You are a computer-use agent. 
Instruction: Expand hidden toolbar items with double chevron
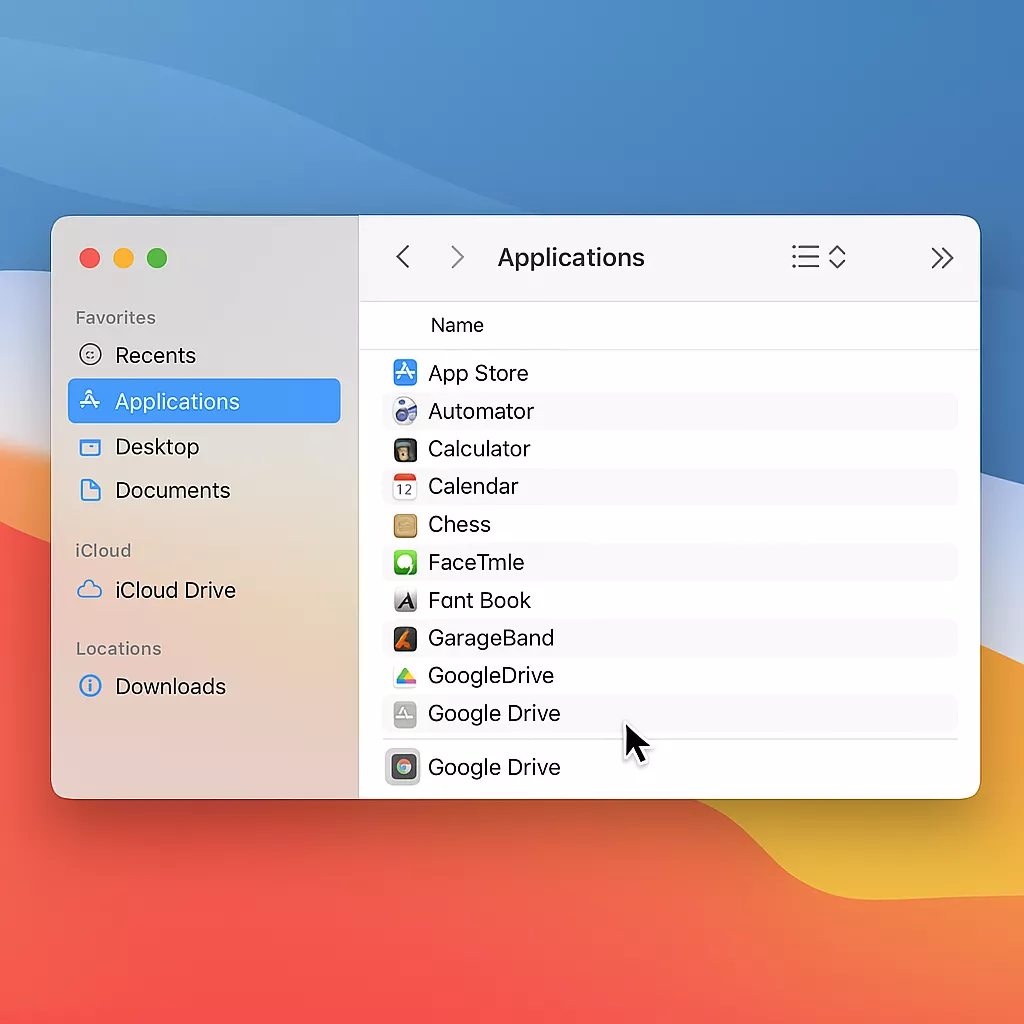click(x=942, y=258)
